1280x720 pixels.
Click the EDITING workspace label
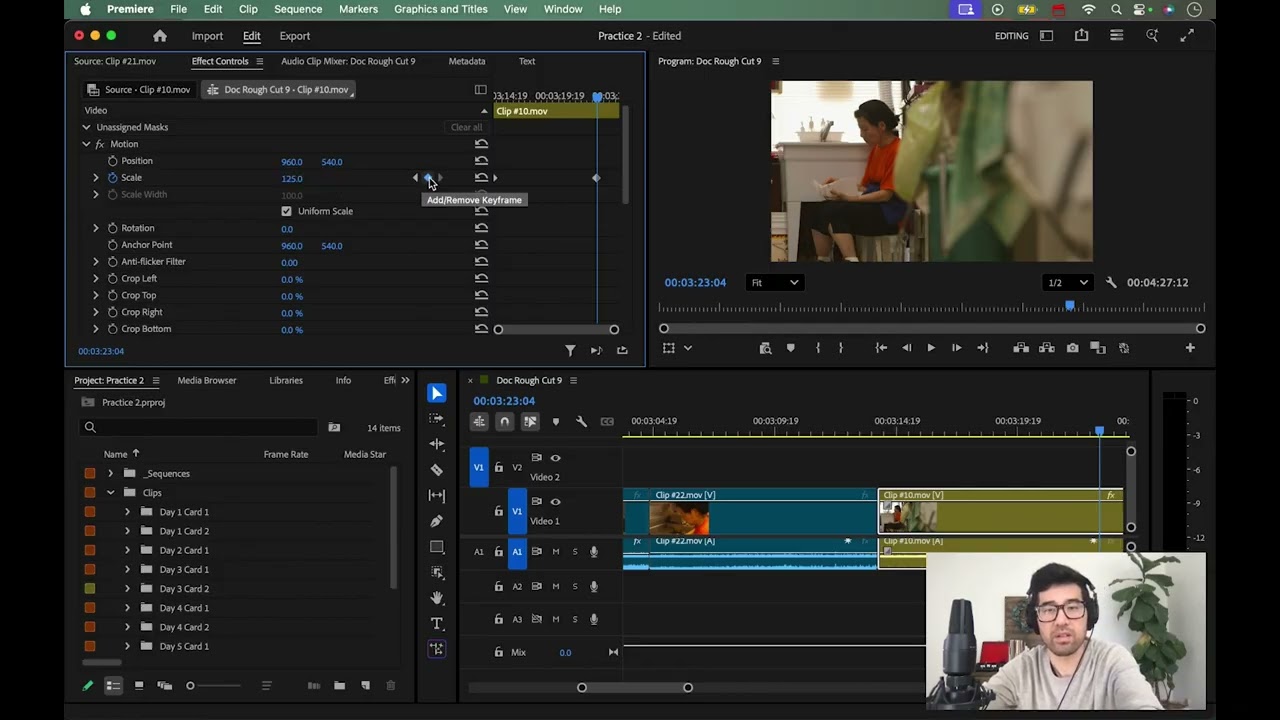[x=1011, y=36]
